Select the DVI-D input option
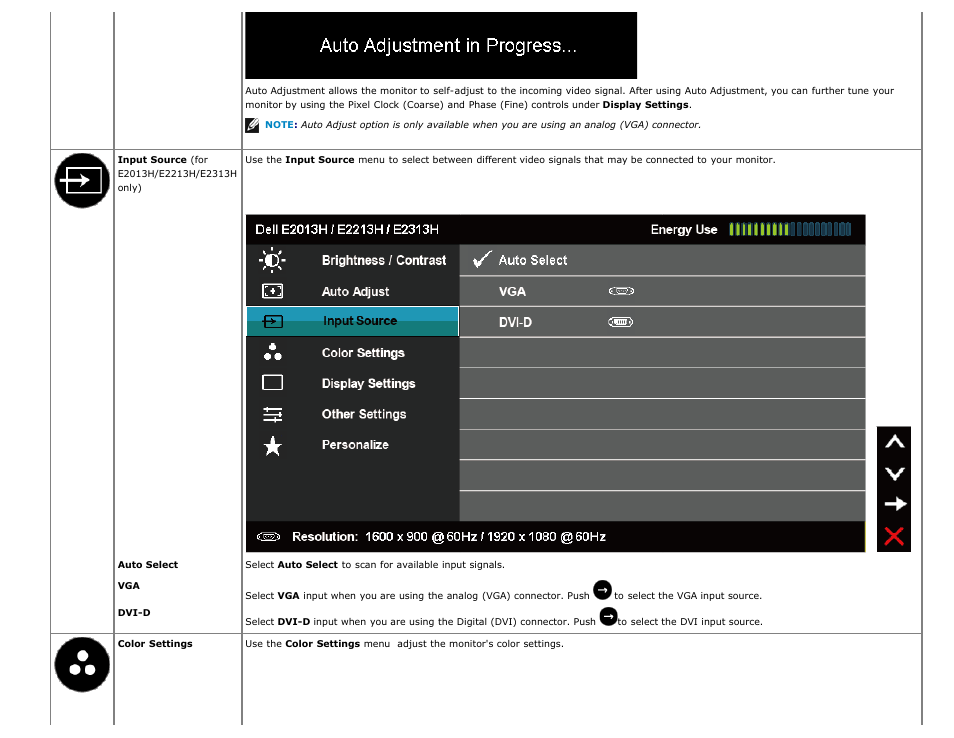Screen dimensions: 954x738 [x=516, y=322]
